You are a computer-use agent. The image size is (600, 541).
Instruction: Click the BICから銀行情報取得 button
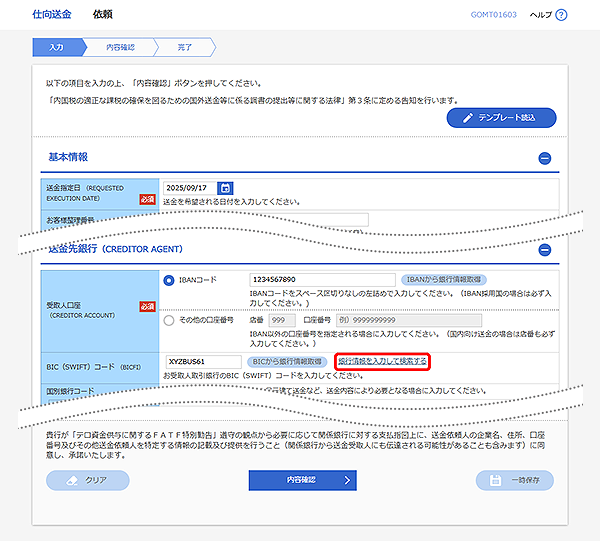[287, 362]
